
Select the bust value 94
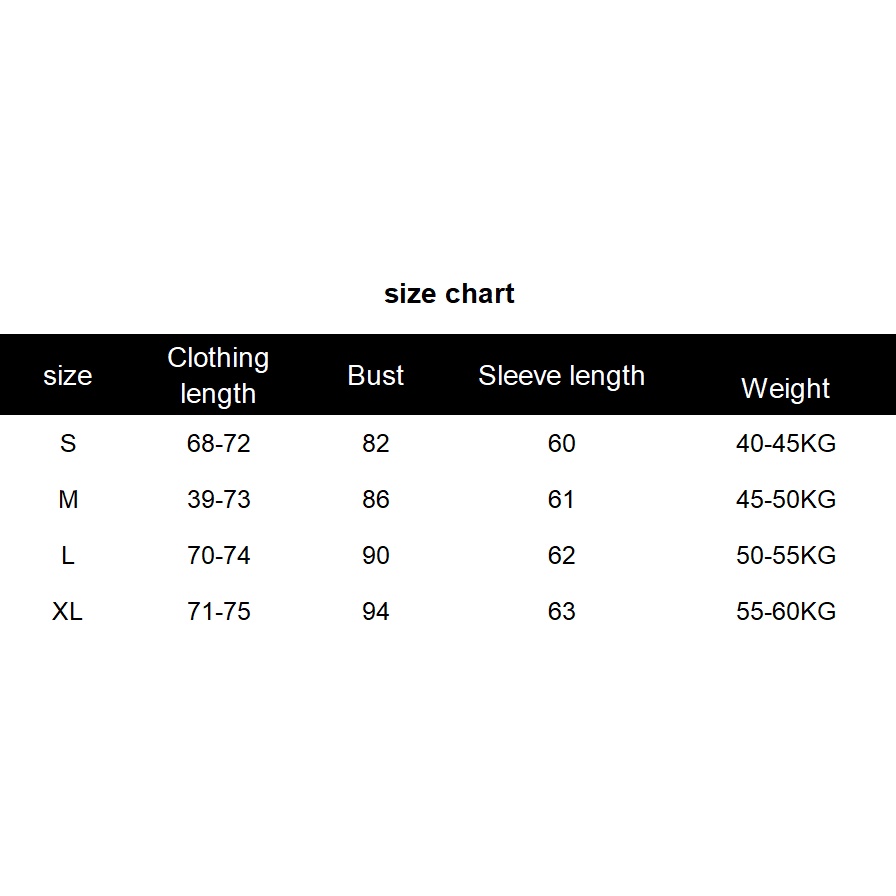click(376, 611)
